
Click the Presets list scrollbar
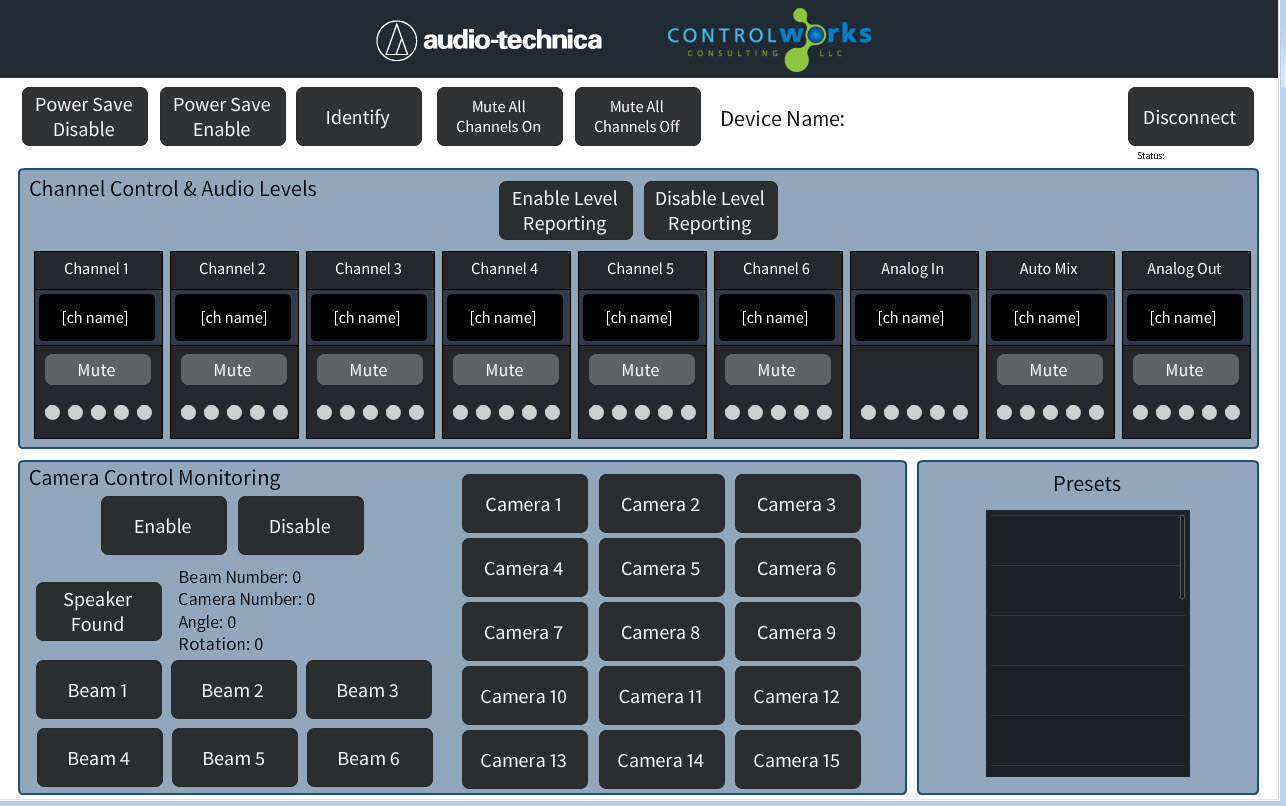click(1182, 556)
